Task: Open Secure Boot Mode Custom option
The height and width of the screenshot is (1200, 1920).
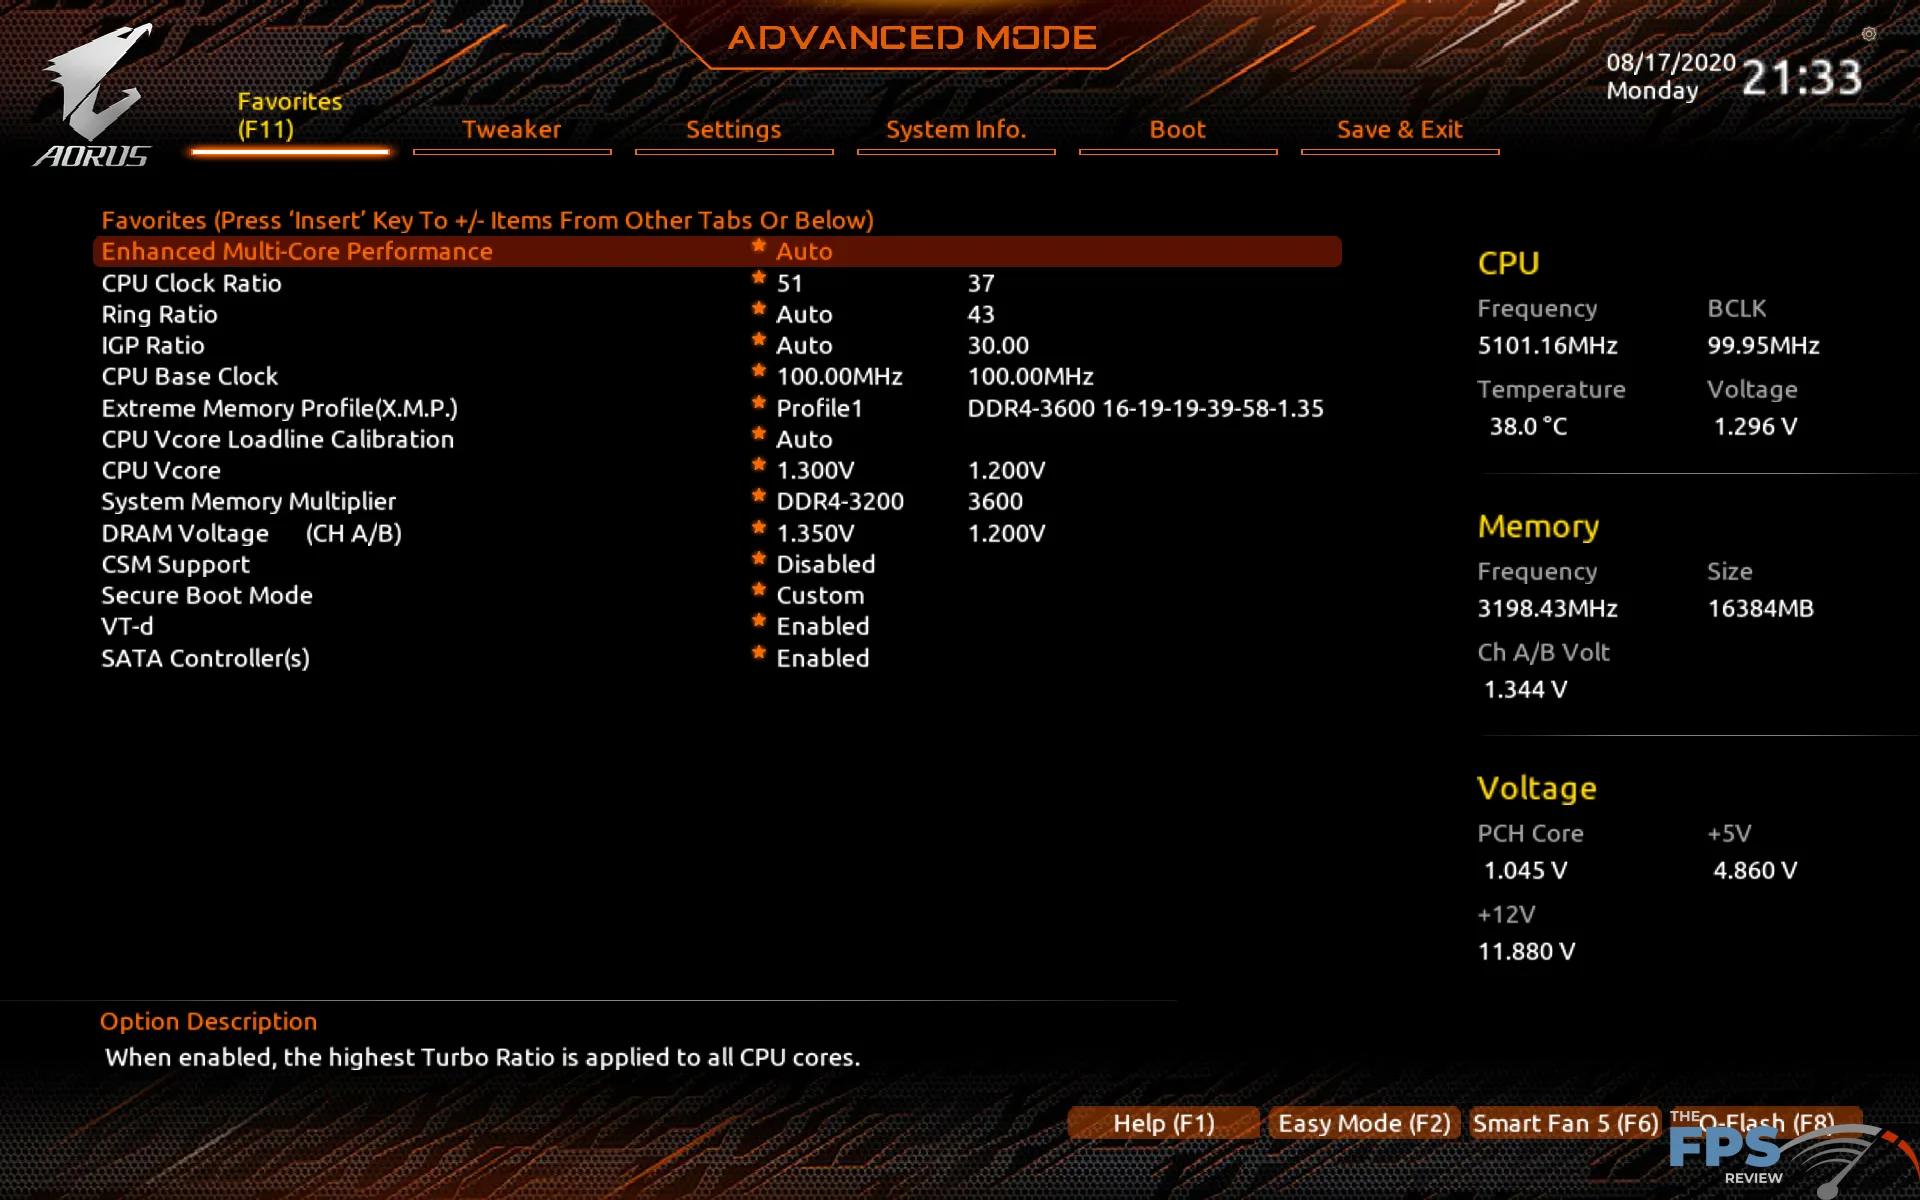Action: tap(820, 596)
